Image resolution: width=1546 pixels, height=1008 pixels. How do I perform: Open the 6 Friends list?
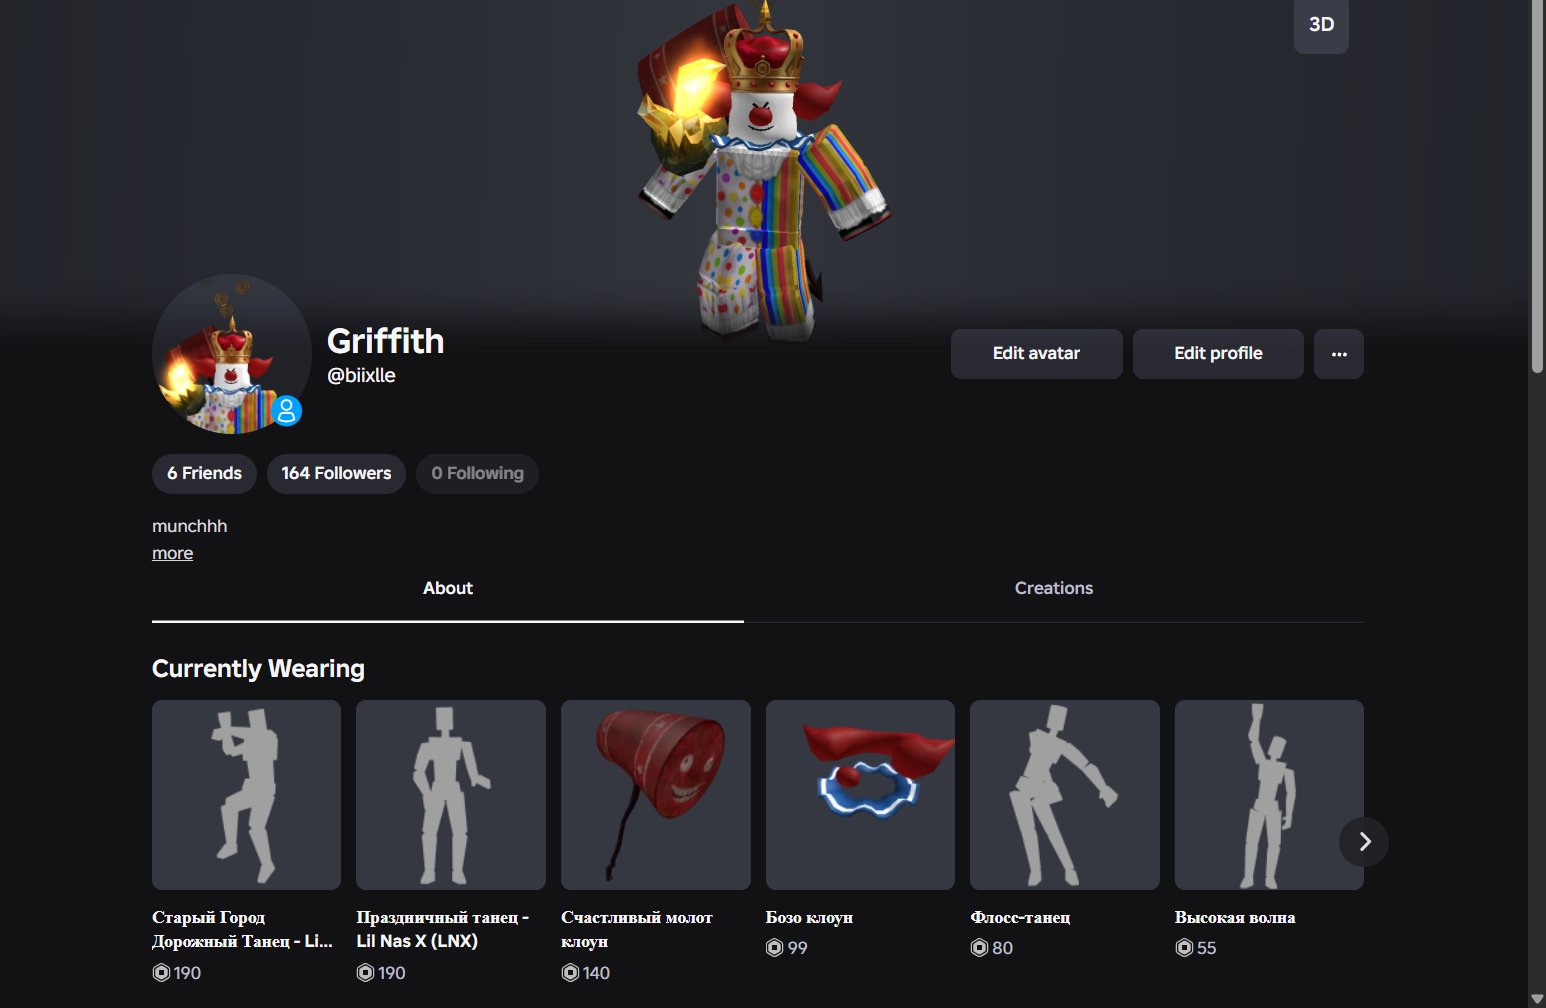point(204,474)
